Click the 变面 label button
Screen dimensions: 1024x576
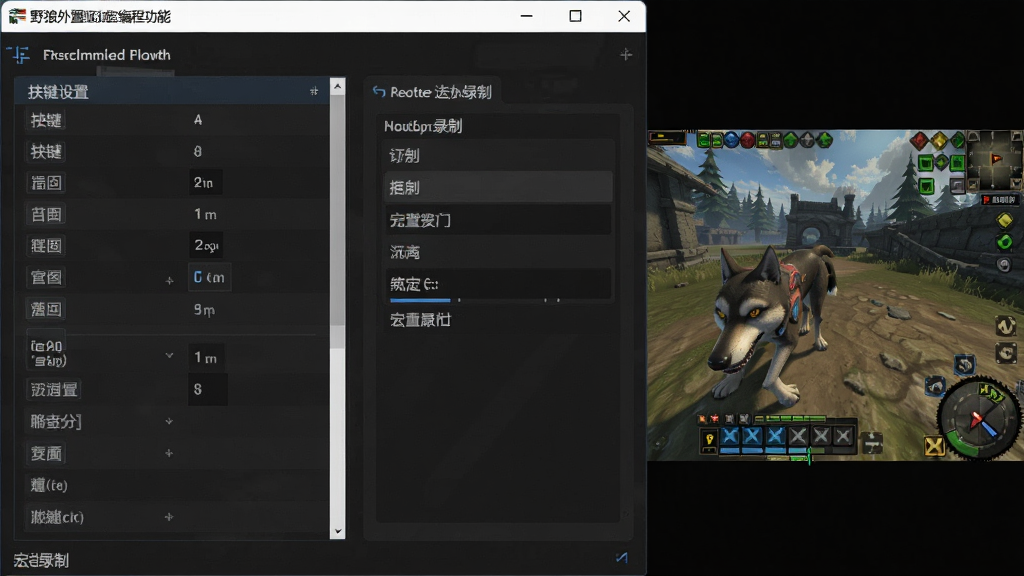pos(46,453)
